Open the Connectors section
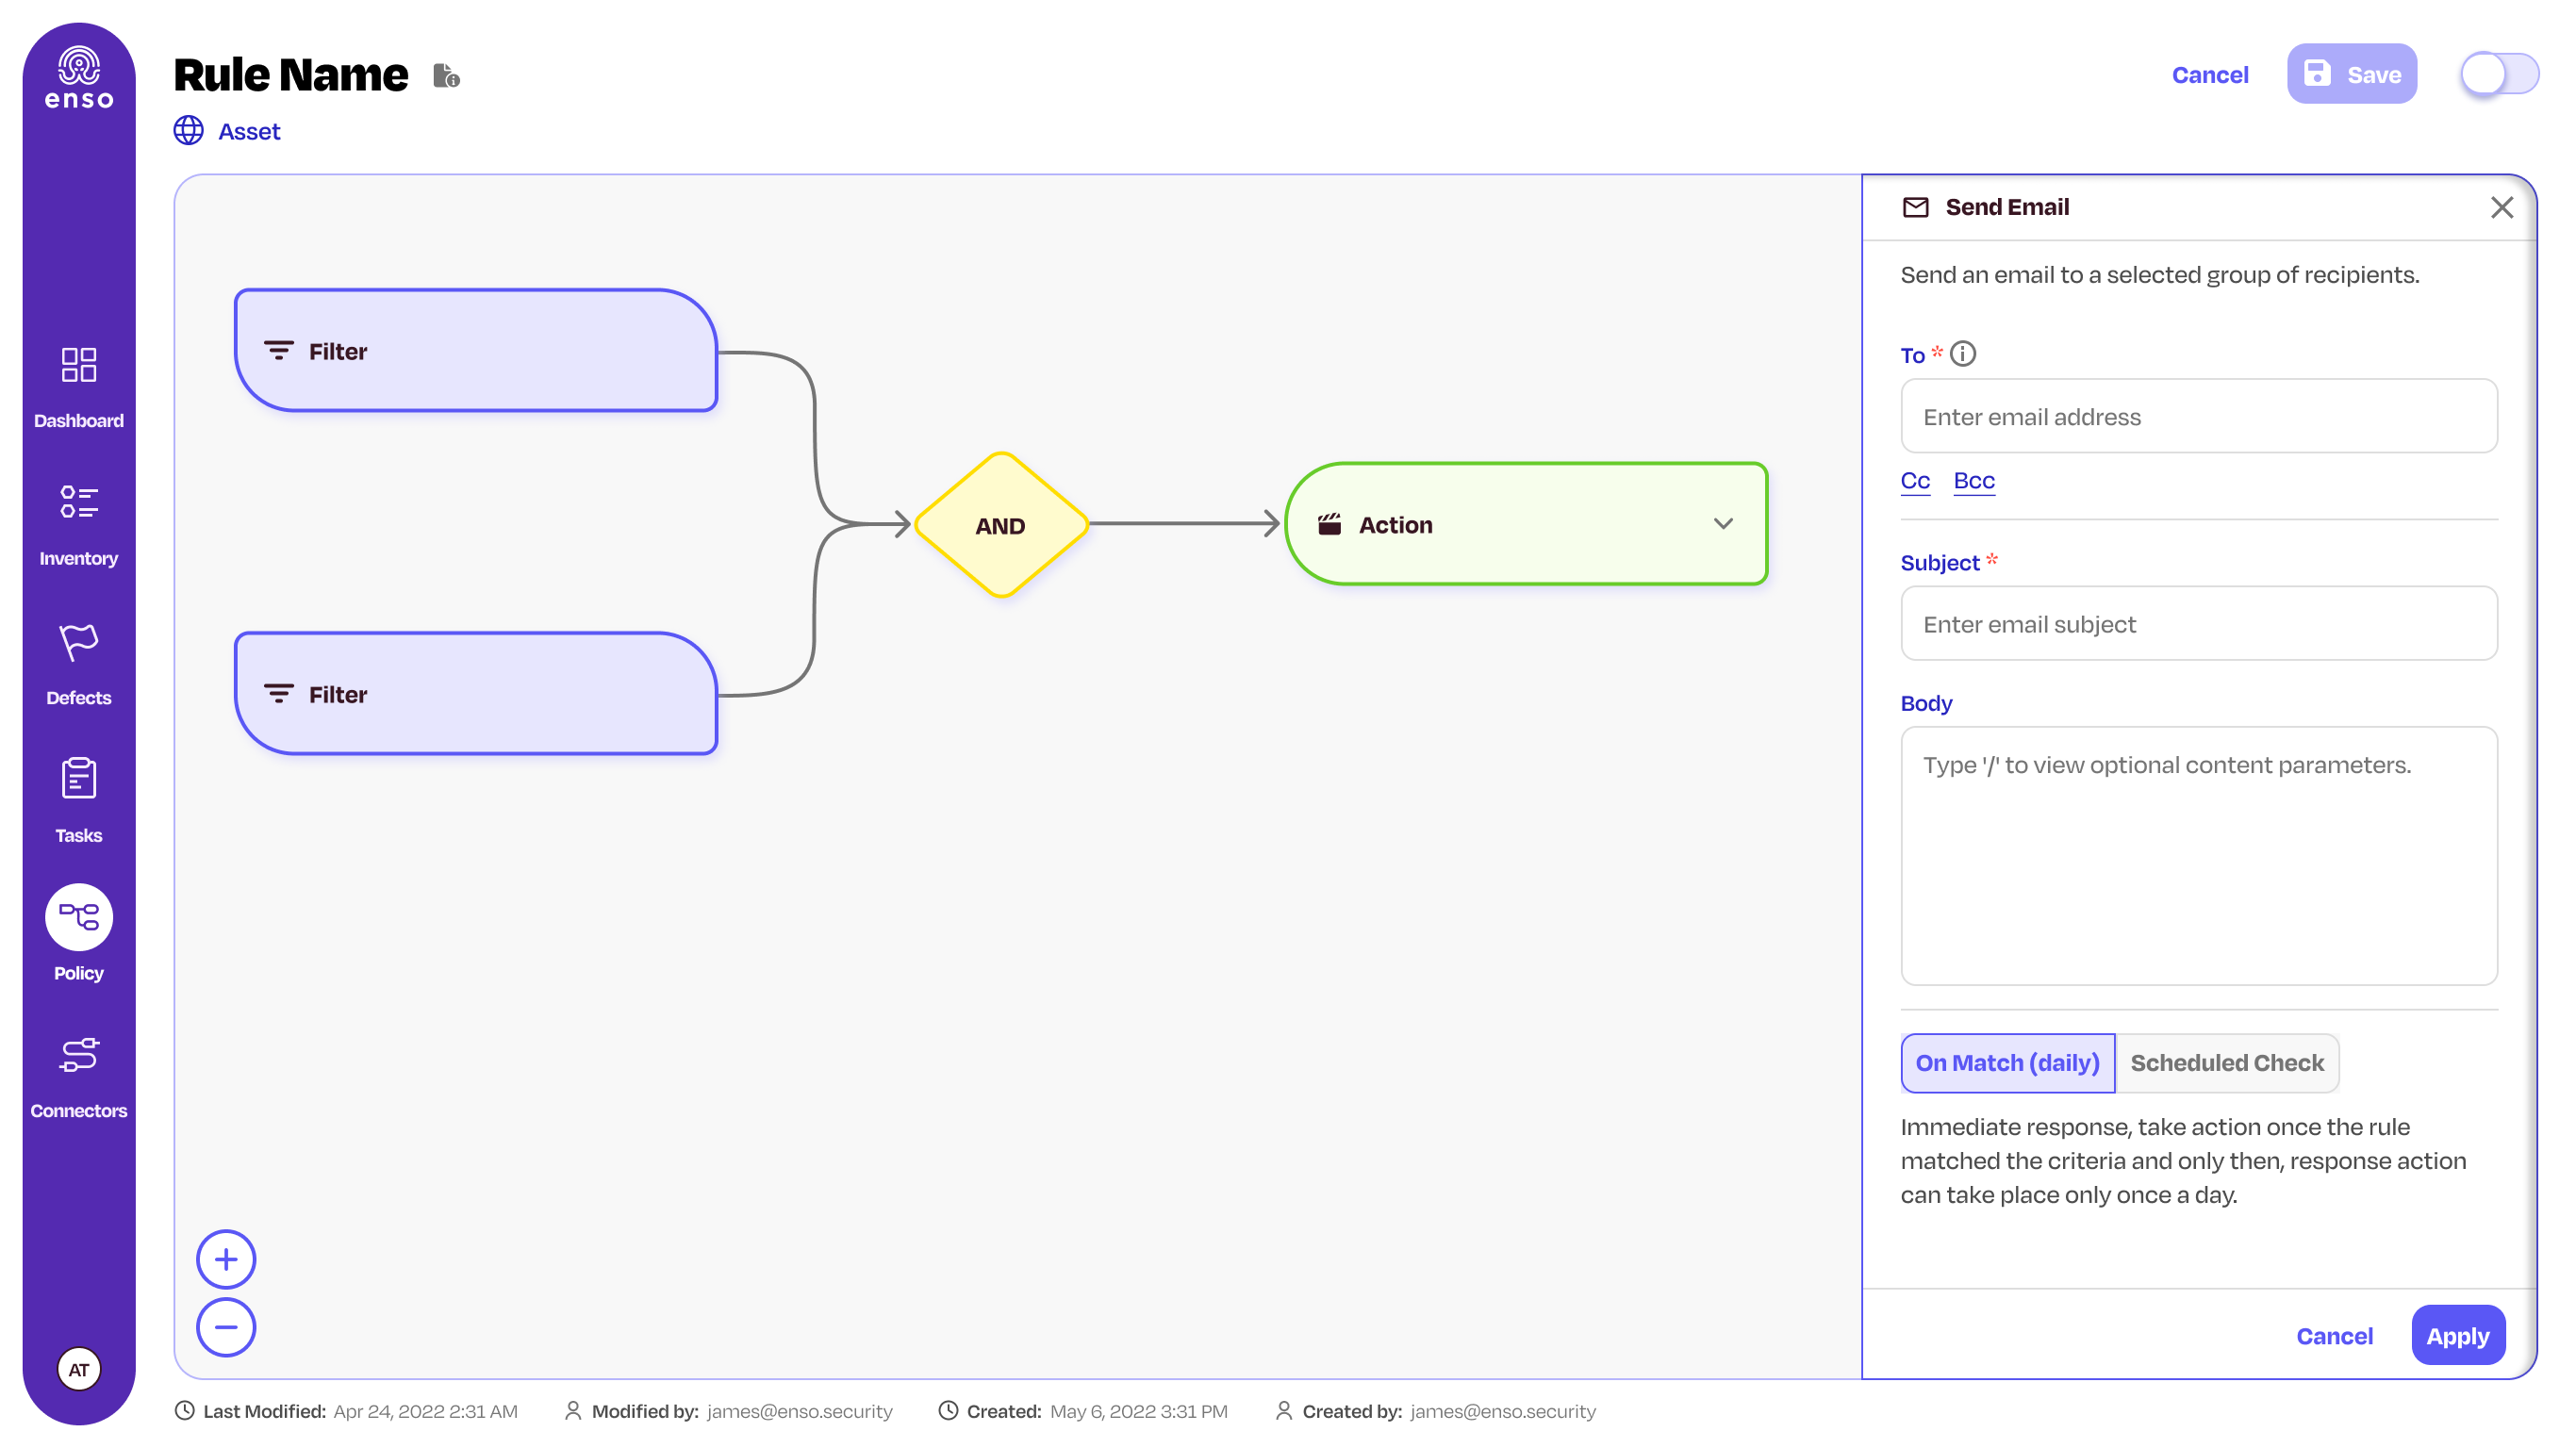The width and height of the screenshot is (2576, 1448). [79, 1078]
